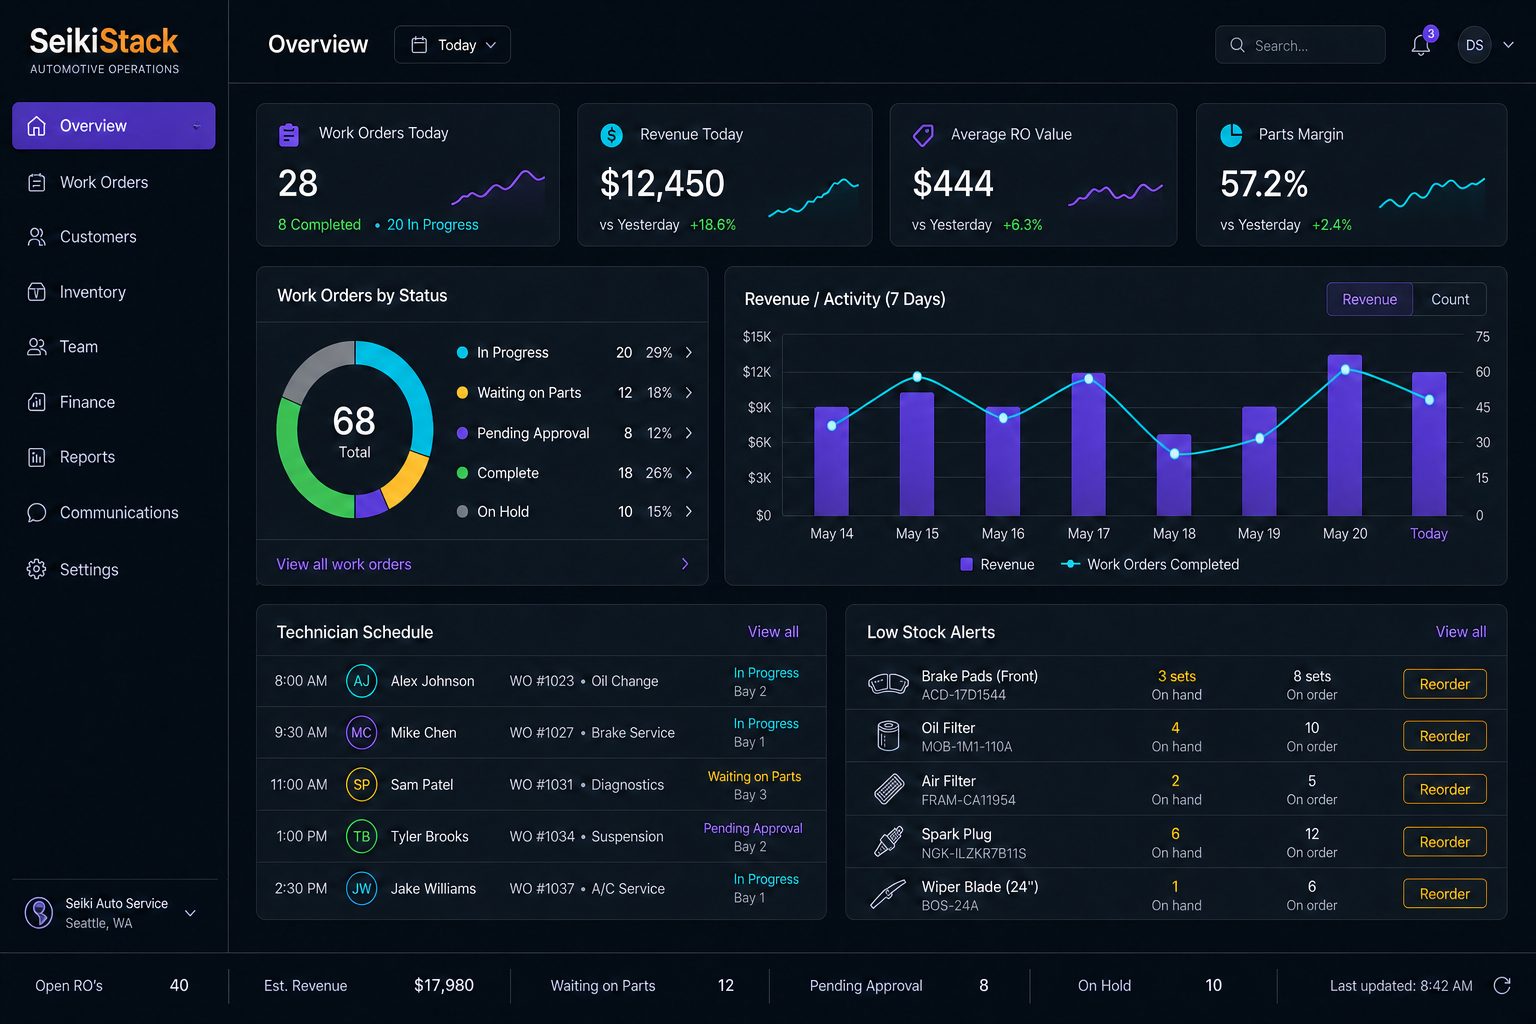Reorder Brake Pads (Front)
Viewport: 1536px width, 1024px height.
[x=1445, y=684]
